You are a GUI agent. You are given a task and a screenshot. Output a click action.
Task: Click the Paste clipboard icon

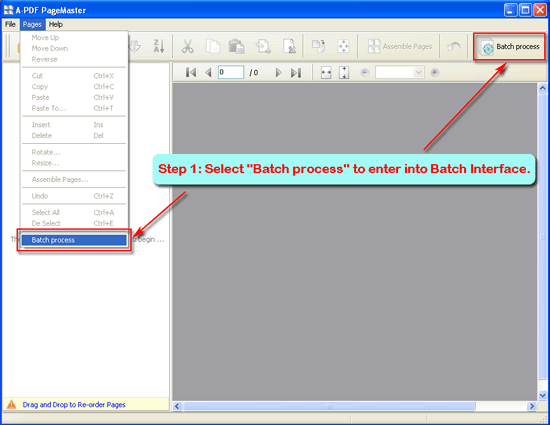click(x=236, y=46)
